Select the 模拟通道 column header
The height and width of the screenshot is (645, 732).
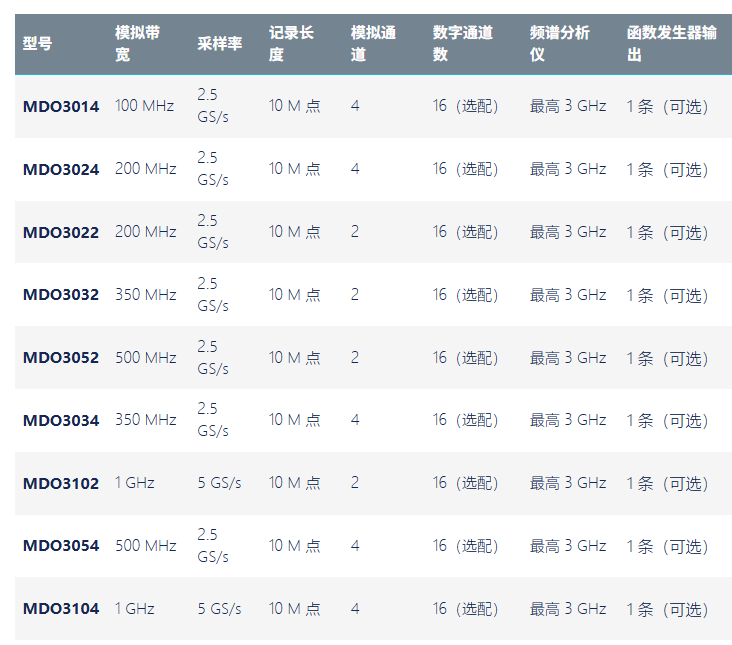point(373,44)
